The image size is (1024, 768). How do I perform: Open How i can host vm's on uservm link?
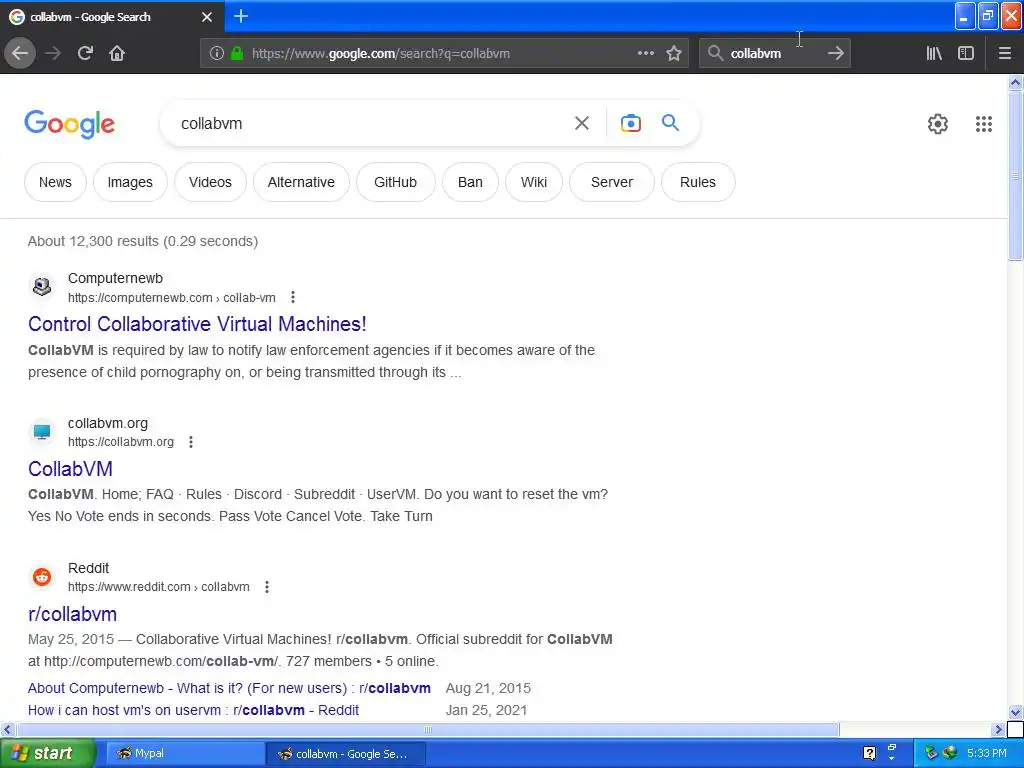point(193,710)
